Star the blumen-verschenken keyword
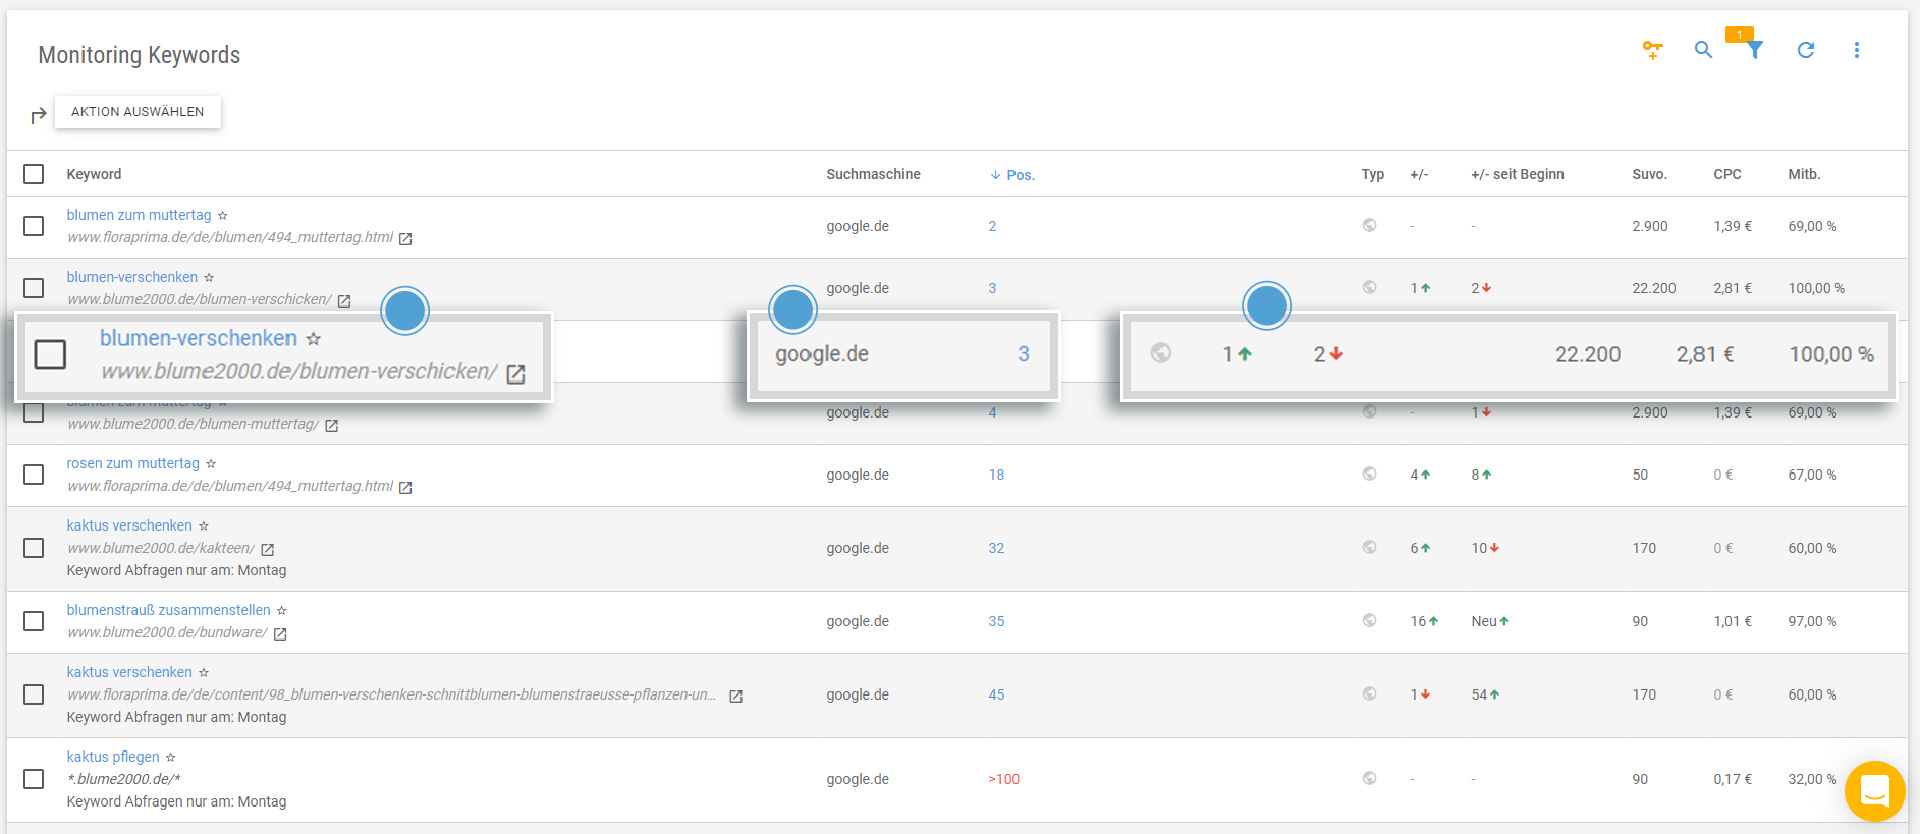This screenshot has width=1920, height=834. click(x=209, y=277)
